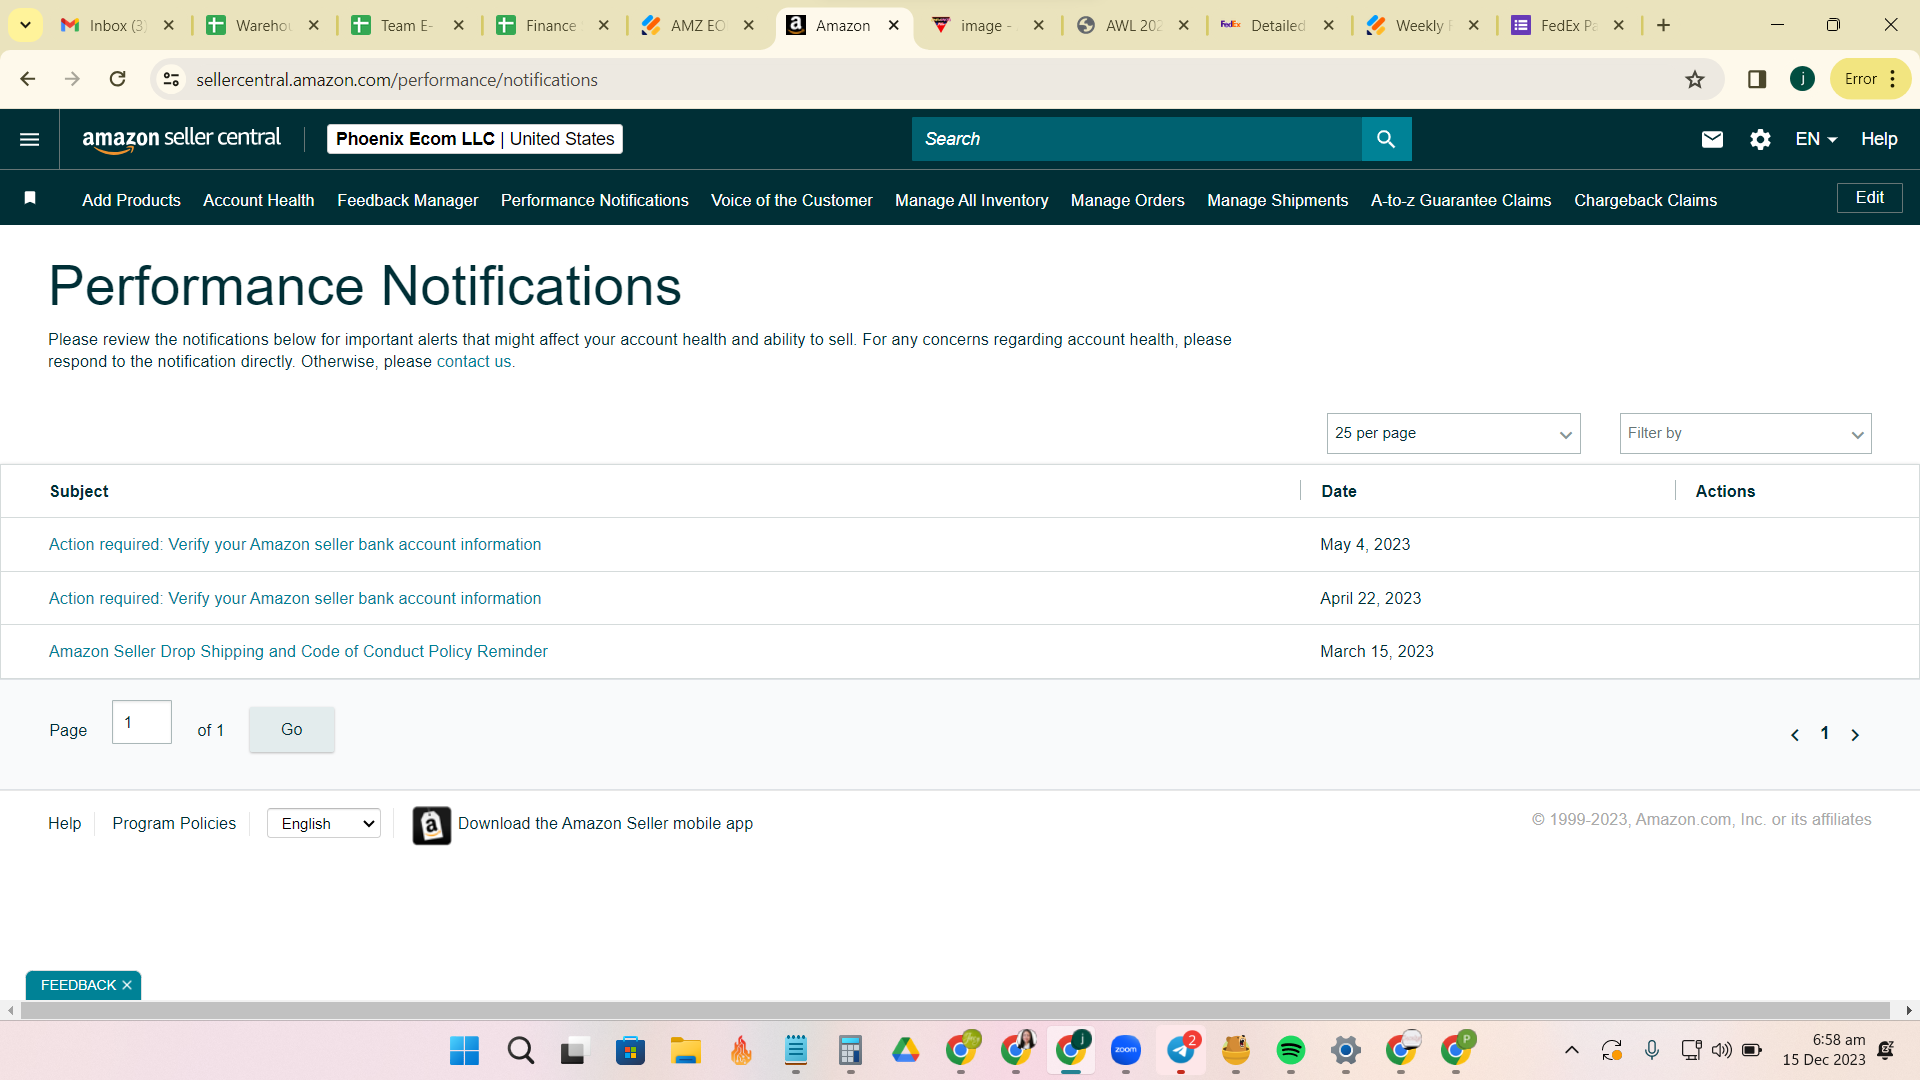Go to previous page arrow in pagination
Screen dimensions: 1920x1080
pos(1795,735)
